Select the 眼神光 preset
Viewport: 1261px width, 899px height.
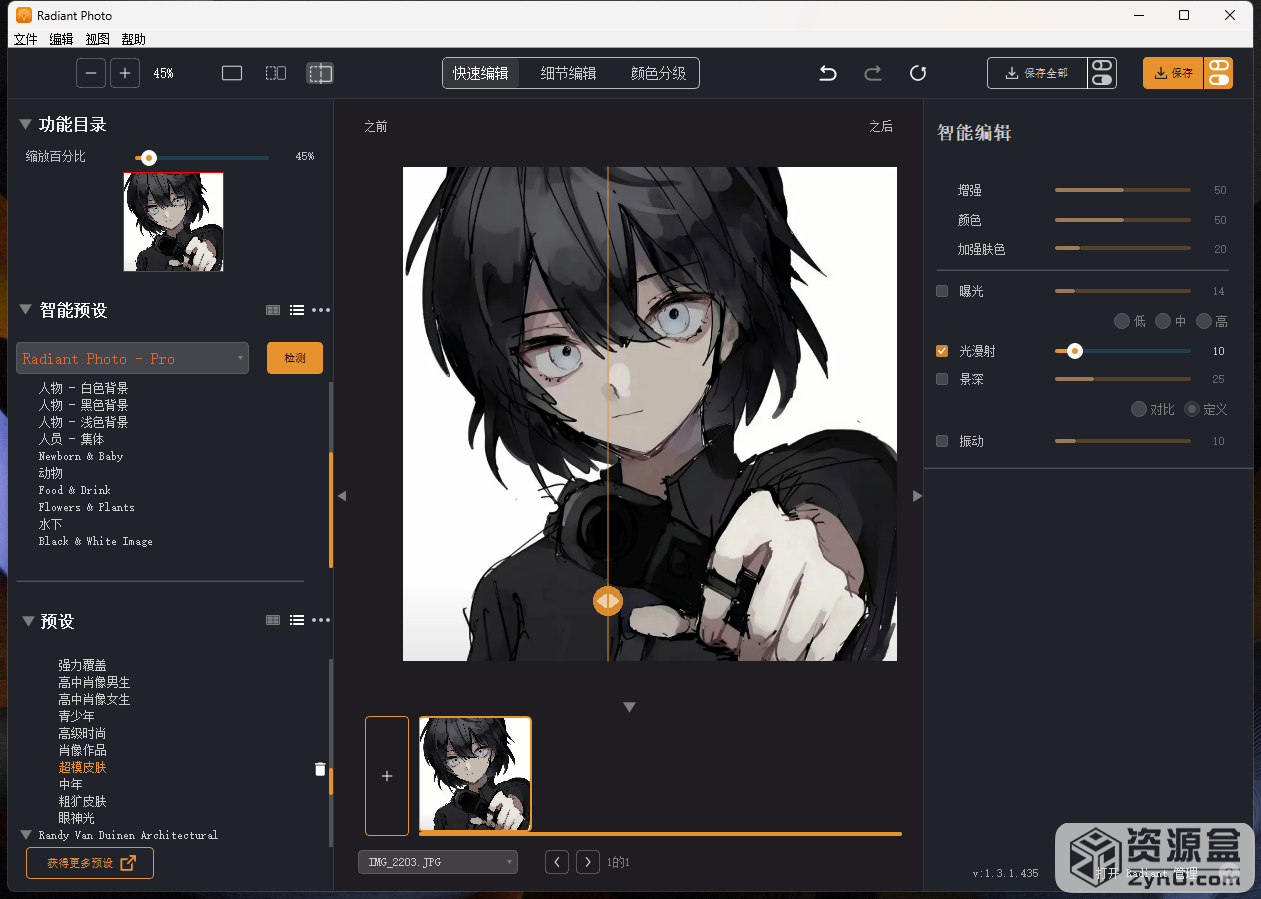77,818
